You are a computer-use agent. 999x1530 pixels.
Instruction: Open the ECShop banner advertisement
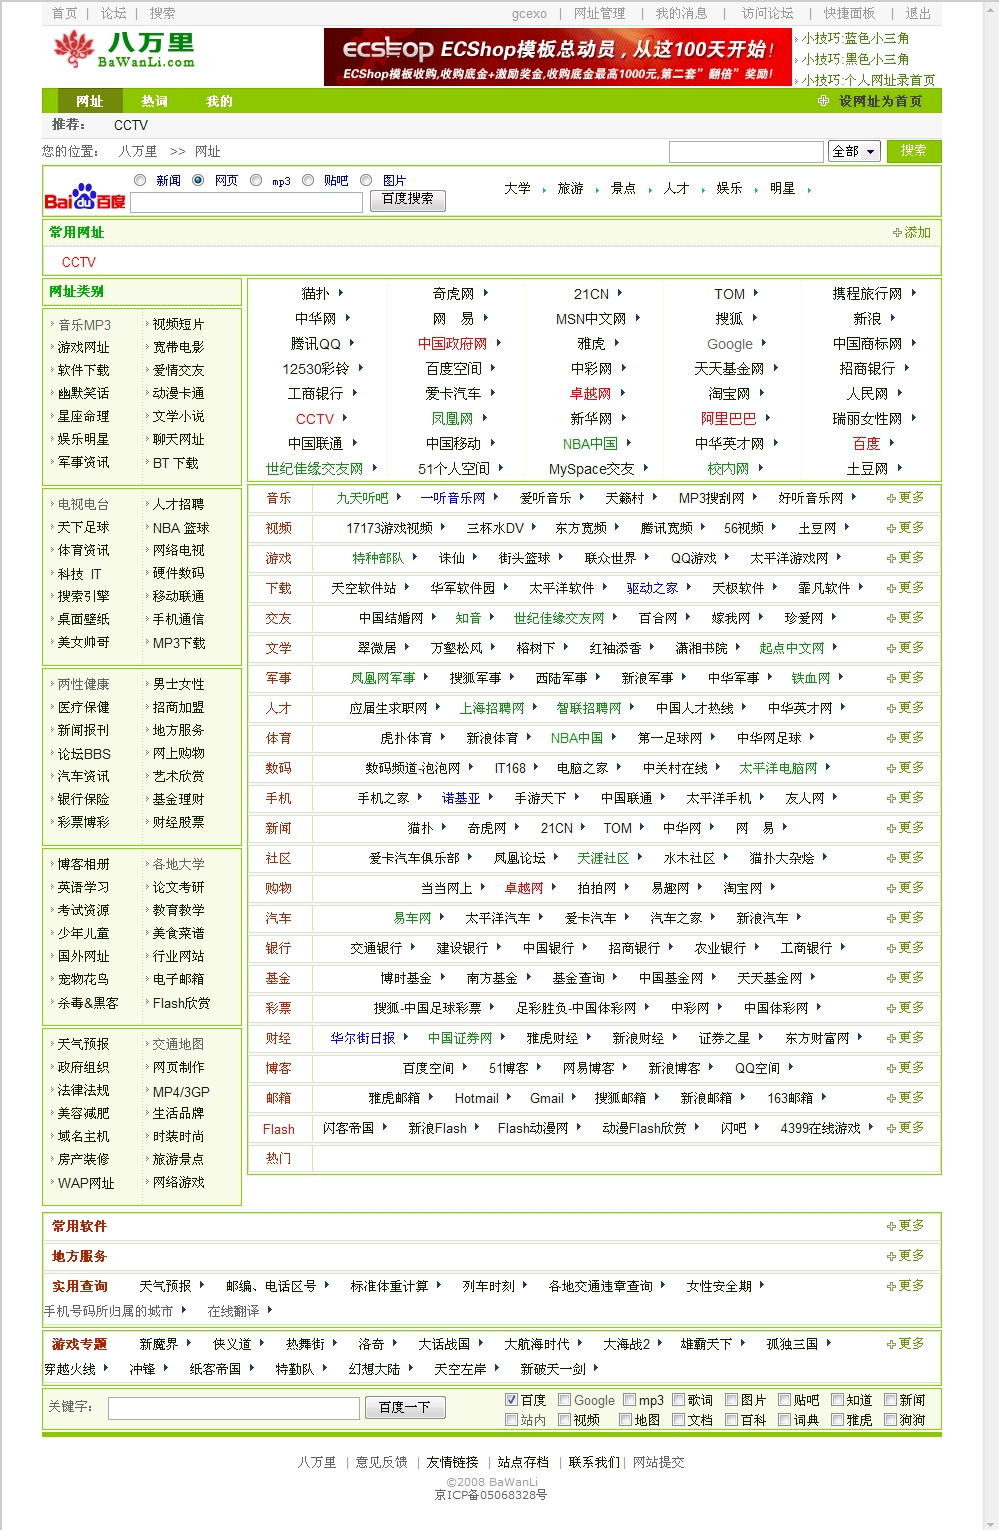[x=558, y=57]
